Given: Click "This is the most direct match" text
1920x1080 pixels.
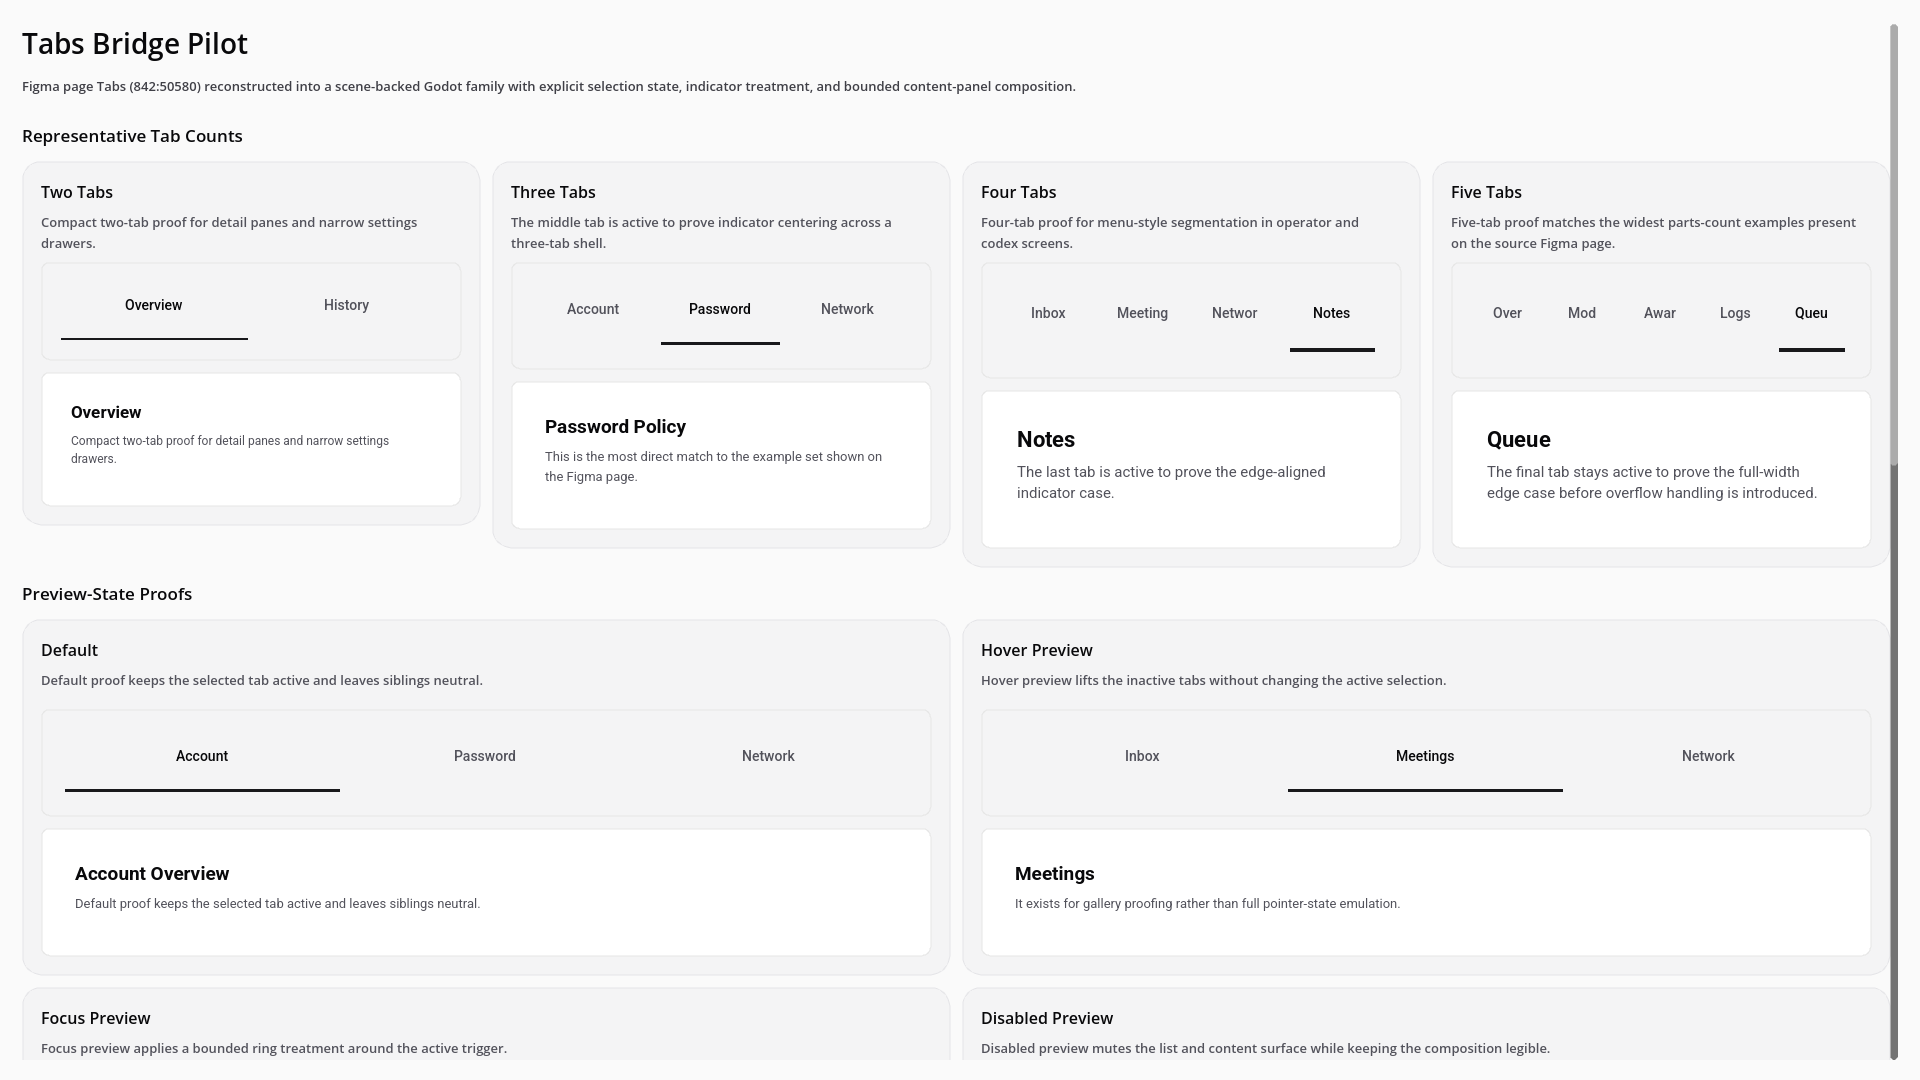Looking at the screenshot, I should tap(713, 467).
